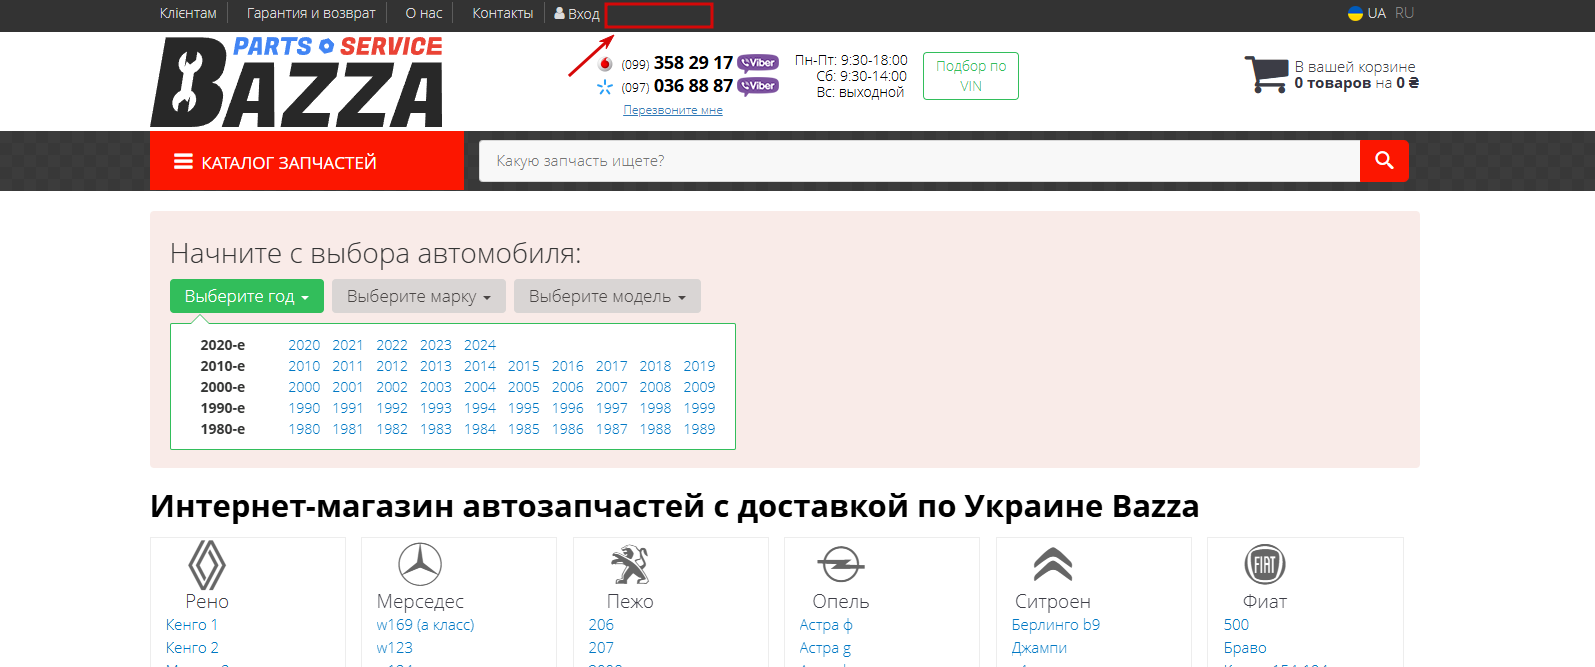Click the hamburger icon in Каталог запчастей

[183, 161]
